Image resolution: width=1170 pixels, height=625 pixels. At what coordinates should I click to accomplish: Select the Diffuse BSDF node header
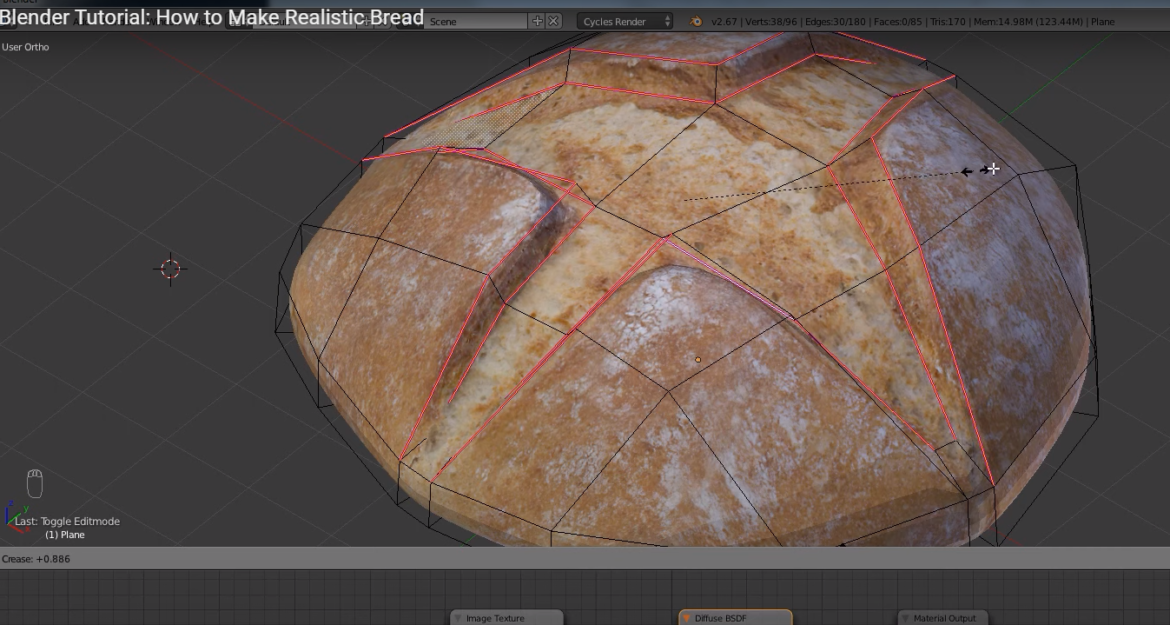735,618
